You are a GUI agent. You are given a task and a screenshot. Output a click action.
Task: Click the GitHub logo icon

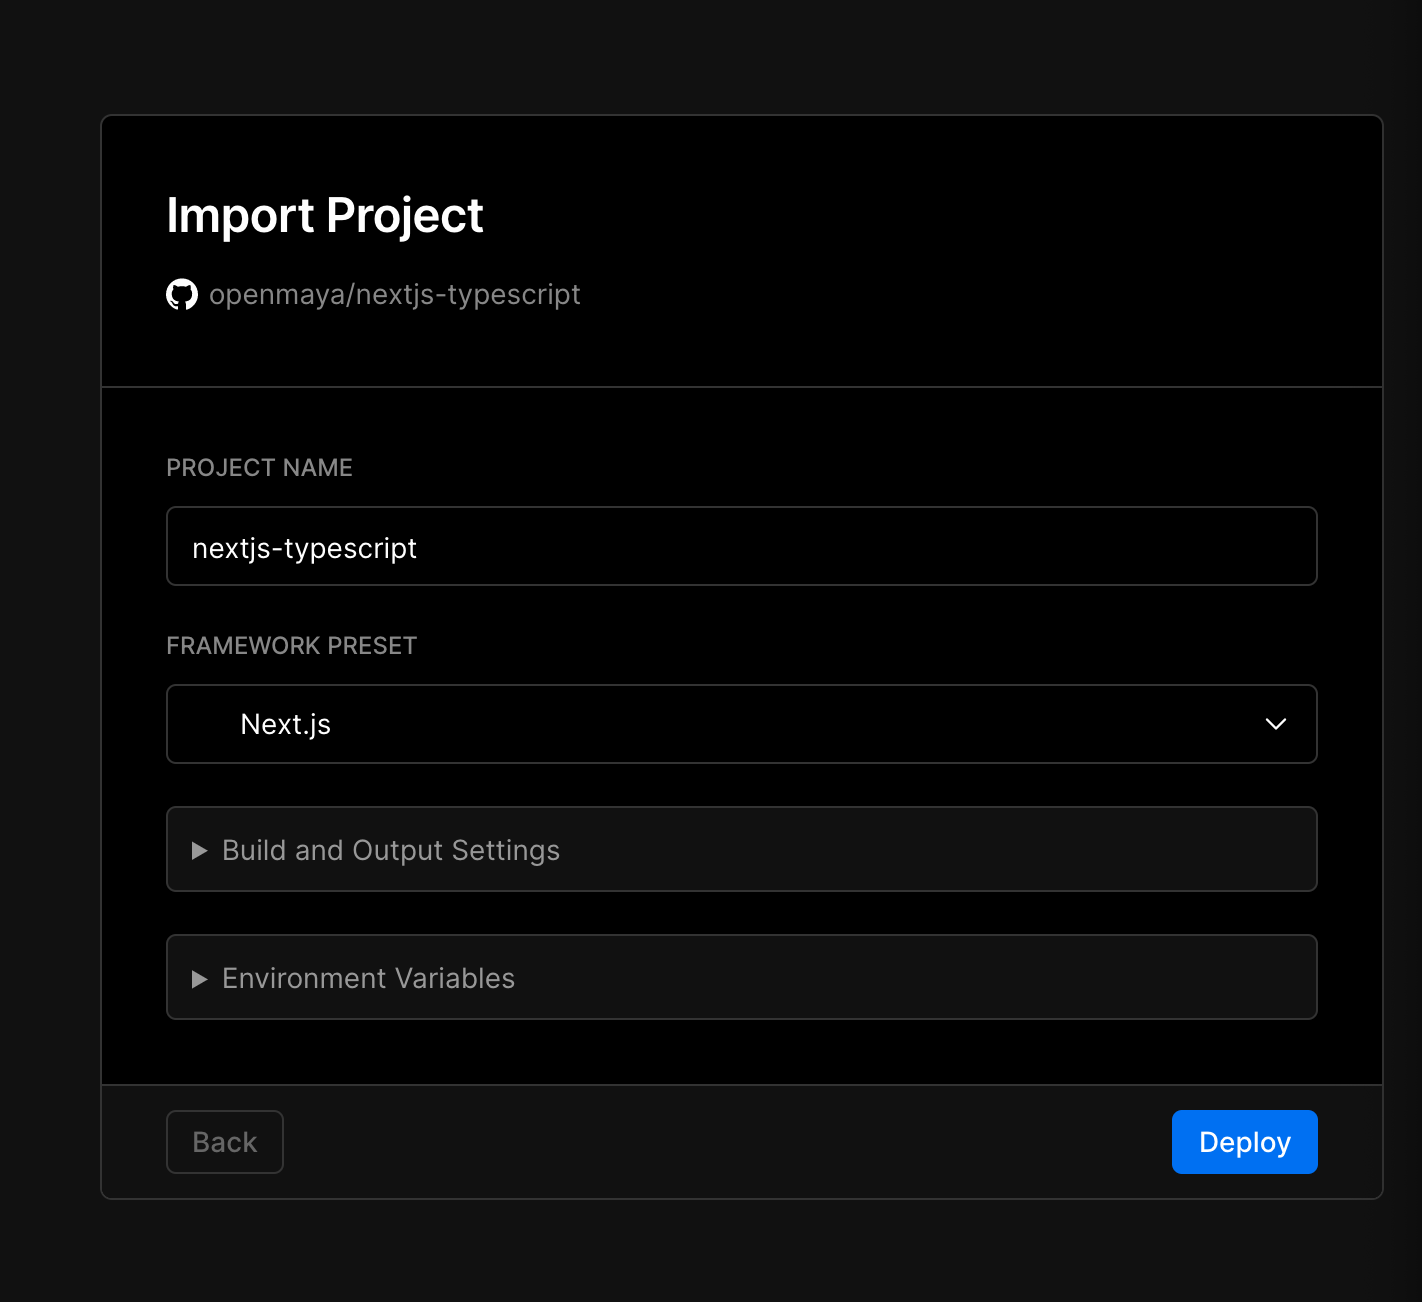[182, 295]
